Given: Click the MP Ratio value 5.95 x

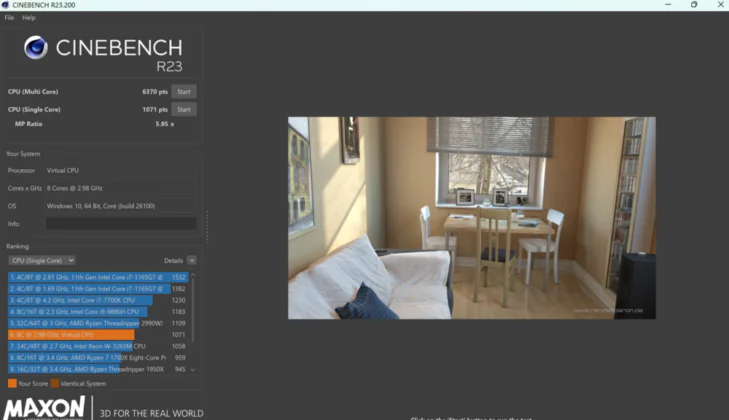Looking at the screenshot, I should [165, 124].
